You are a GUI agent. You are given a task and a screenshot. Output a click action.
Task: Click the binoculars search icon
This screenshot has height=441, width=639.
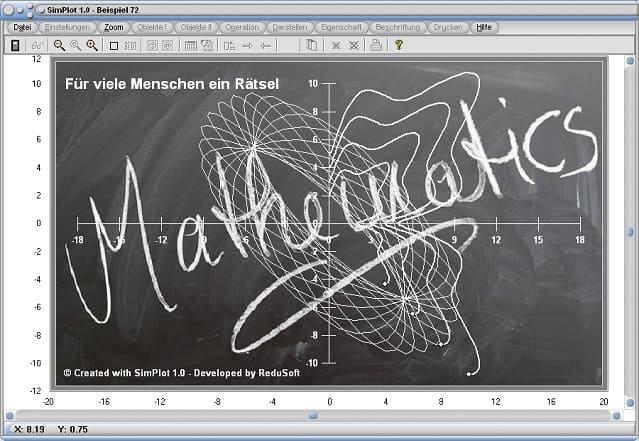pyautogui.click(x=37, y=46)
